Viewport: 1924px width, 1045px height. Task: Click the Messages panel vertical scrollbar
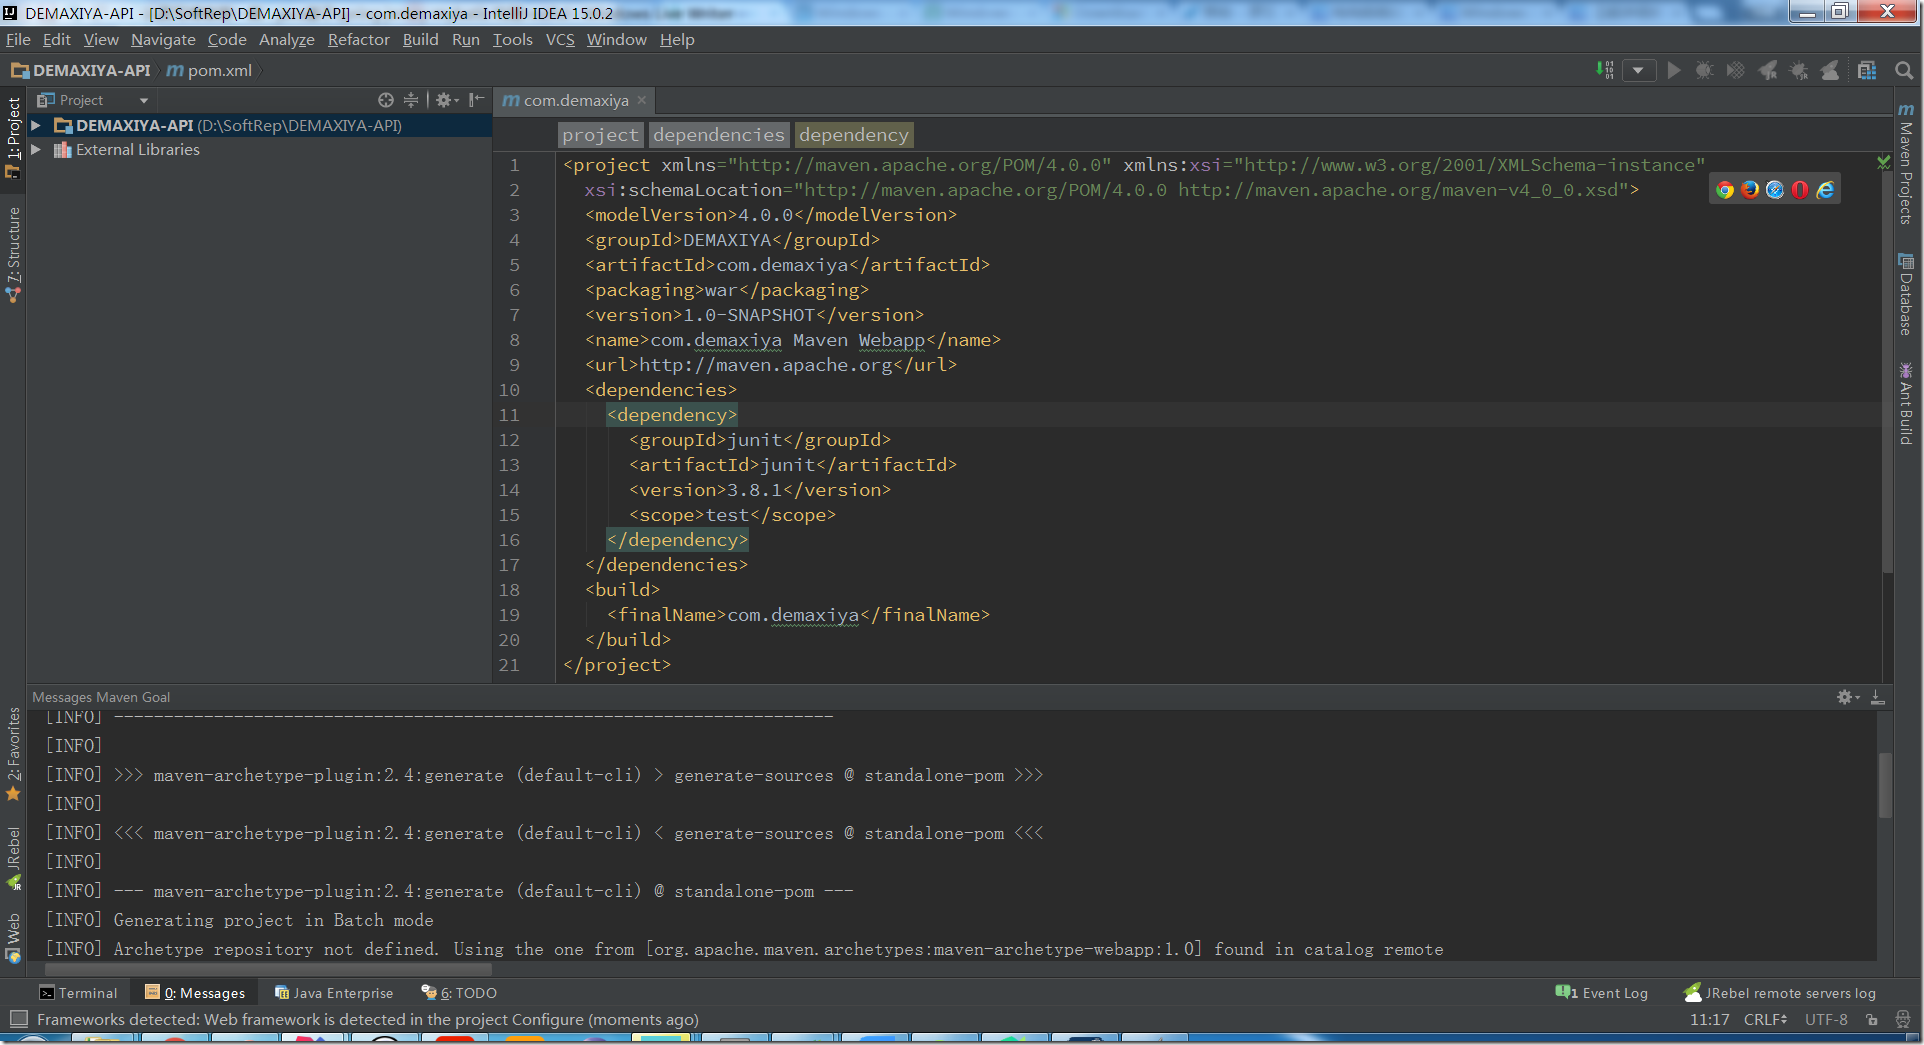coord(1885,786)
